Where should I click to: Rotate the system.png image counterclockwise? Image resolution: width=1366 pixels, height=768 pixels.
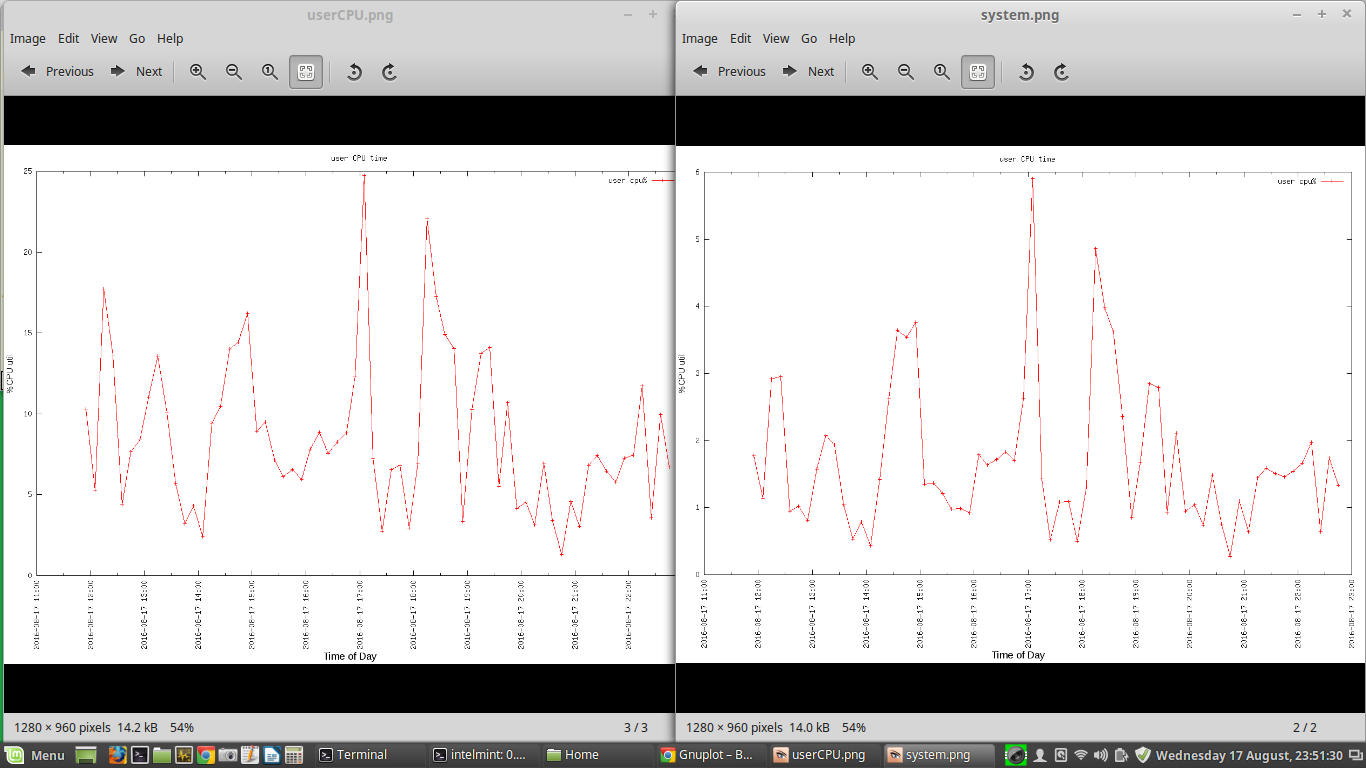click(1026, 71)
